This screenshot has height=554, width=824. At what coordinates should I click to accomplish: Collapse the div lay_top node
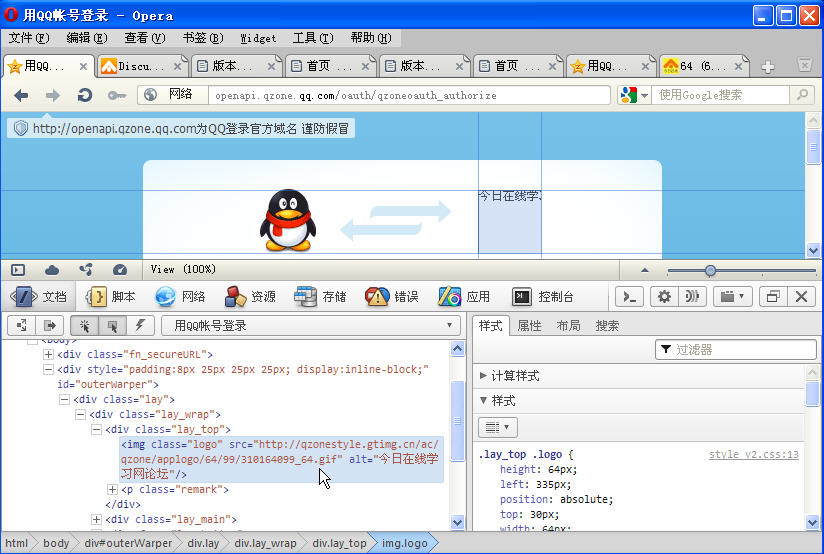pos(96,429)
